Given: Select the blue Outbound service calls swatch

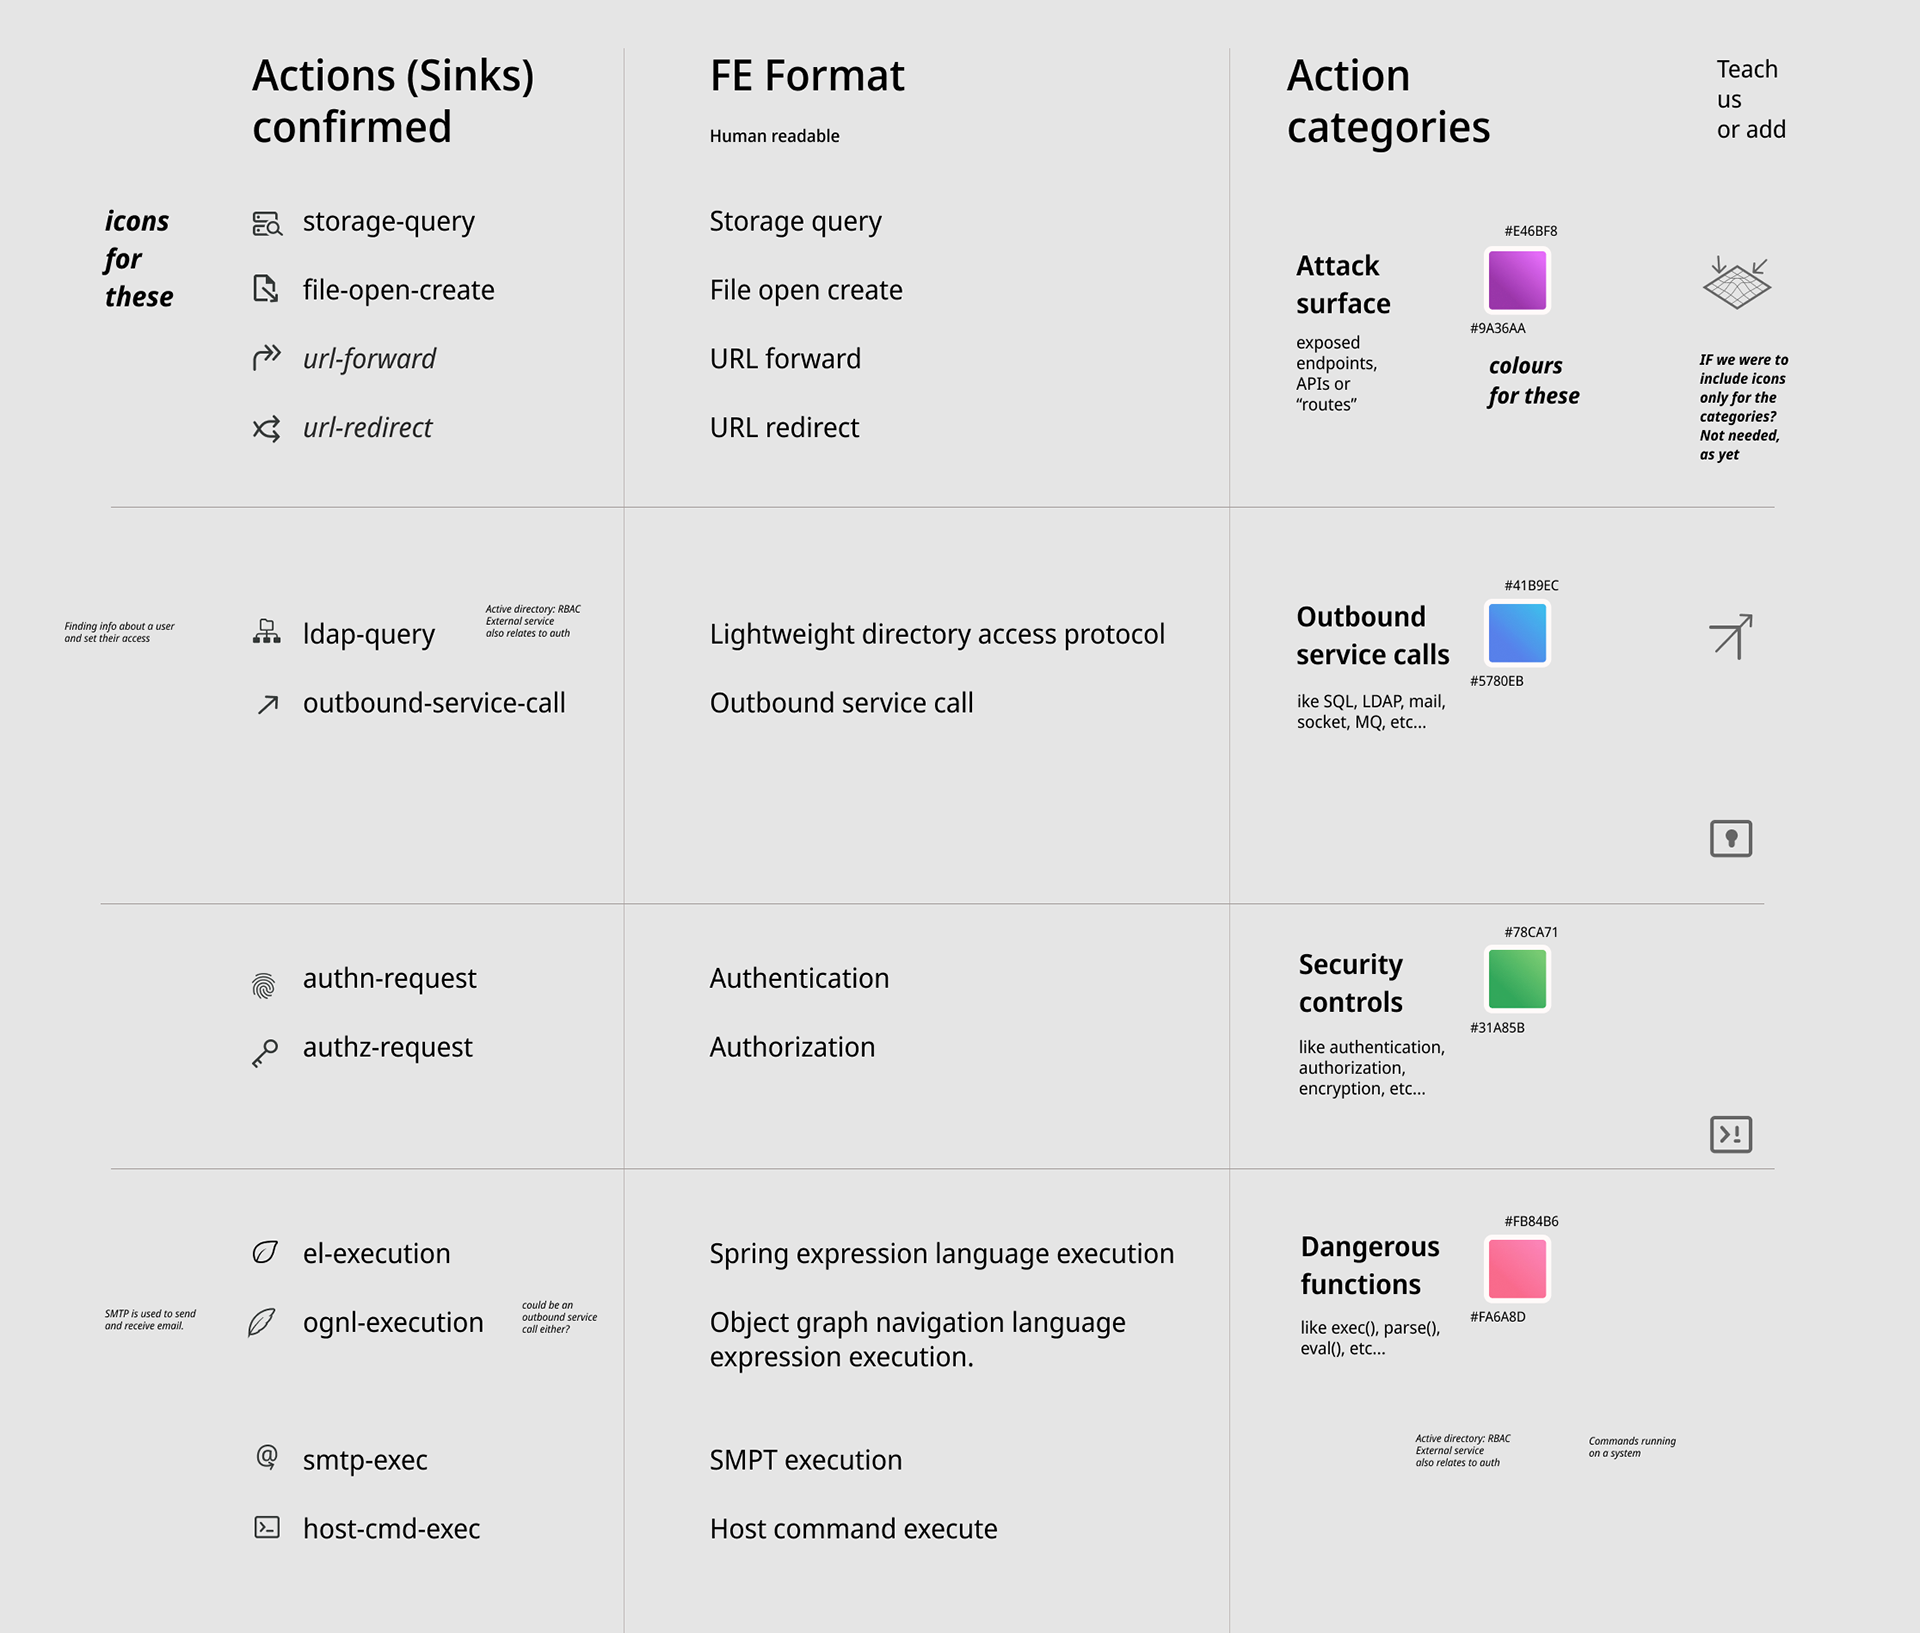Looking at the screenshot, I should [x=1517, y=633].
